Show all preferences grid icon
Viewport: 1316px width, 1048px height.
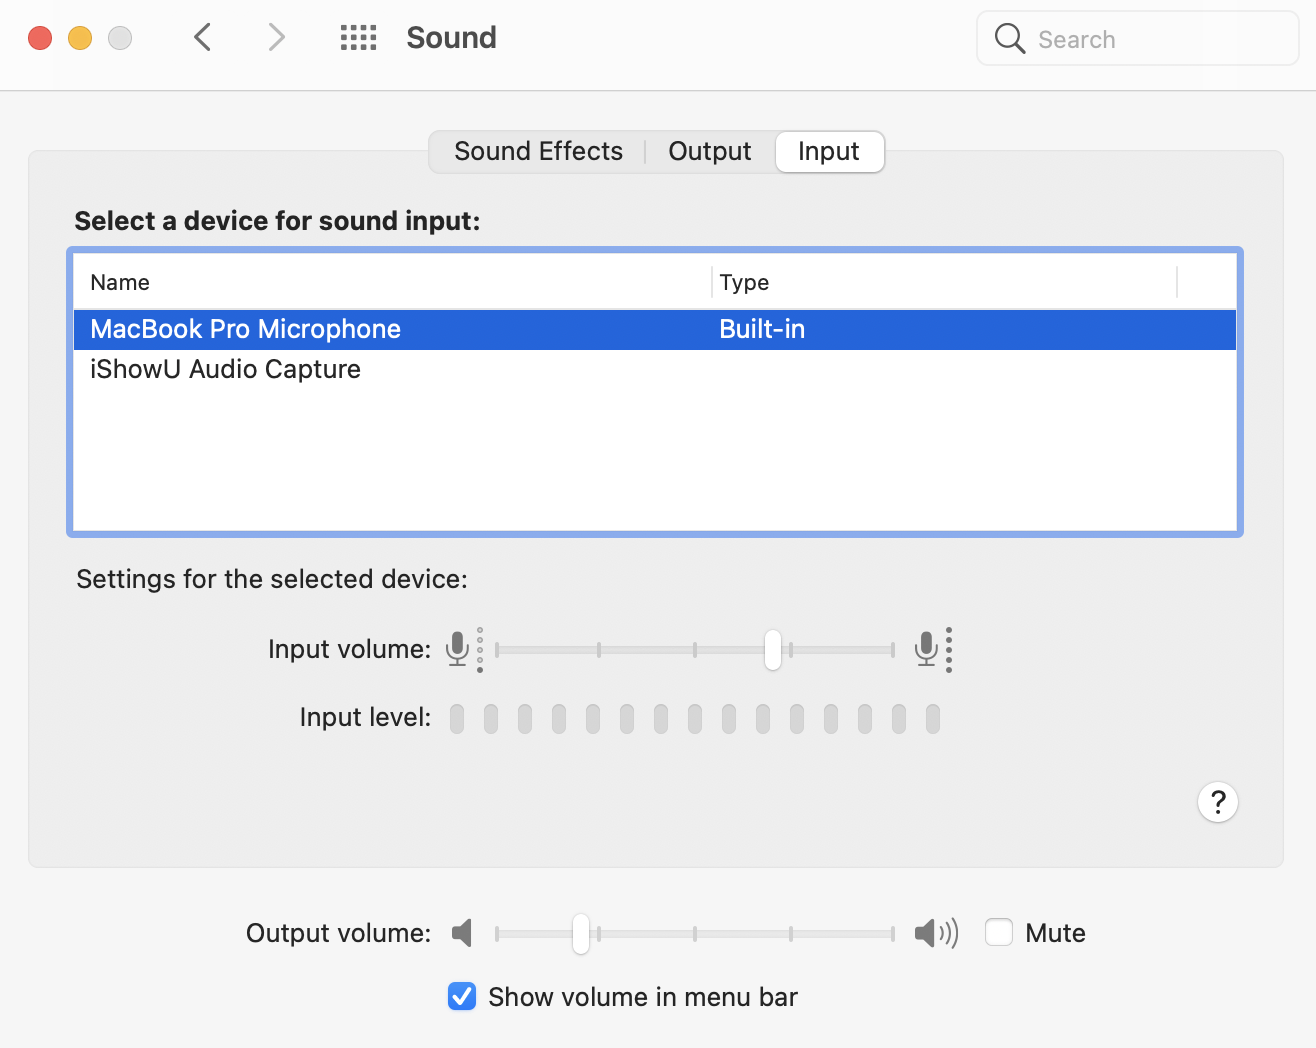pyautogui.click(x=358, y=38)
